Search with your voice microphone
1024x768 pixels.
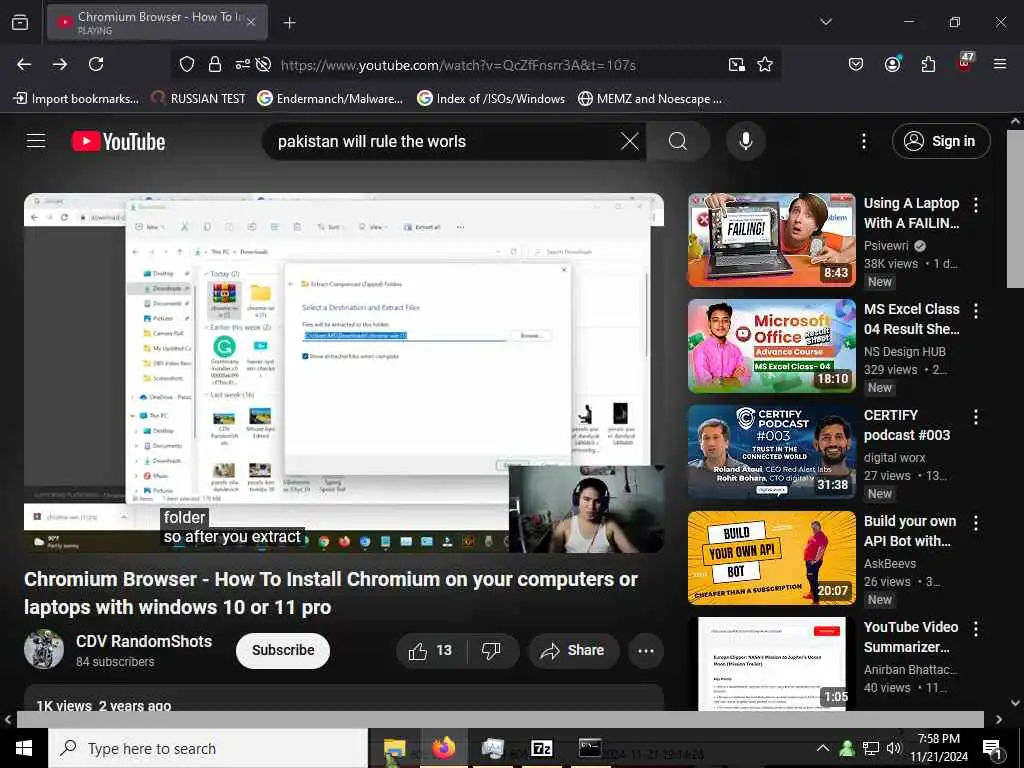coord(746,141)
